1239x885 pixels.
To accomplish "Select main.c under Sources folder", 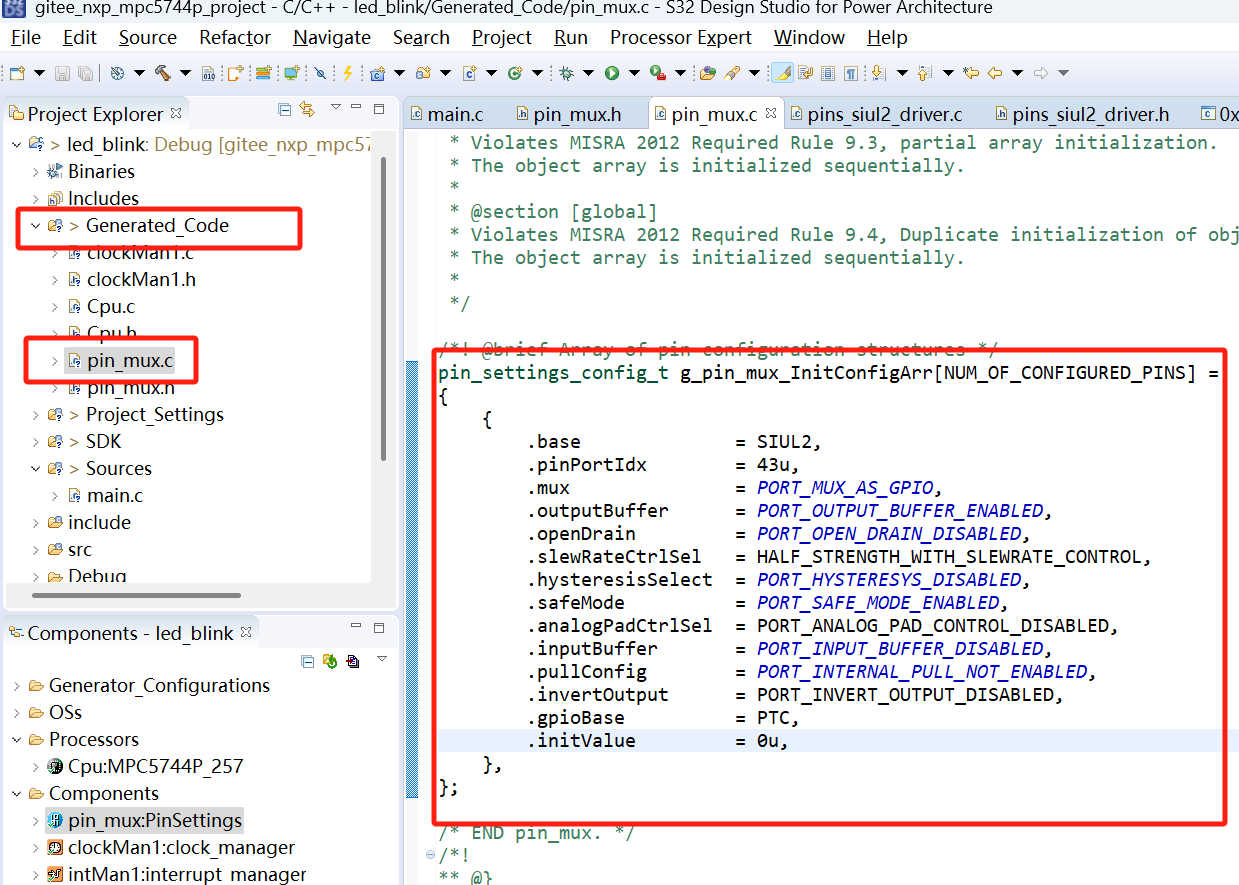I will point(105,496).
